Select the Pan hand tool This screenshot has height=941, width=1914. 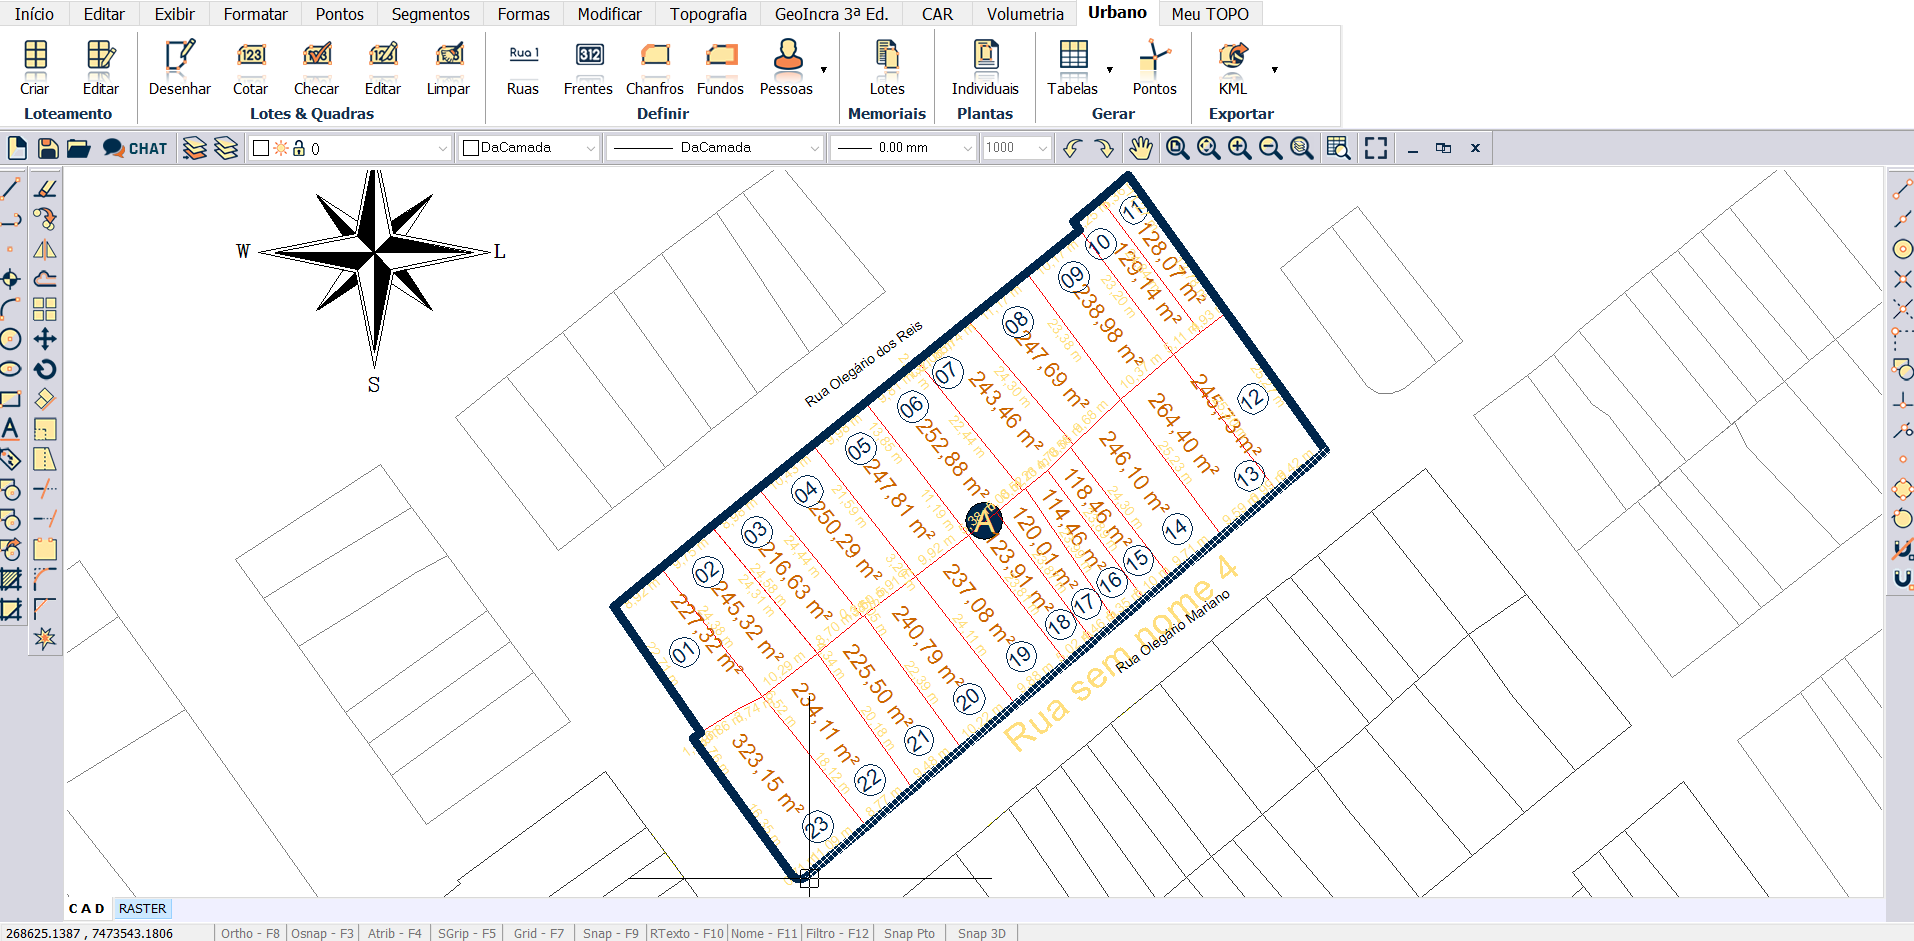pyautogui.click(x=1140, y=148)
